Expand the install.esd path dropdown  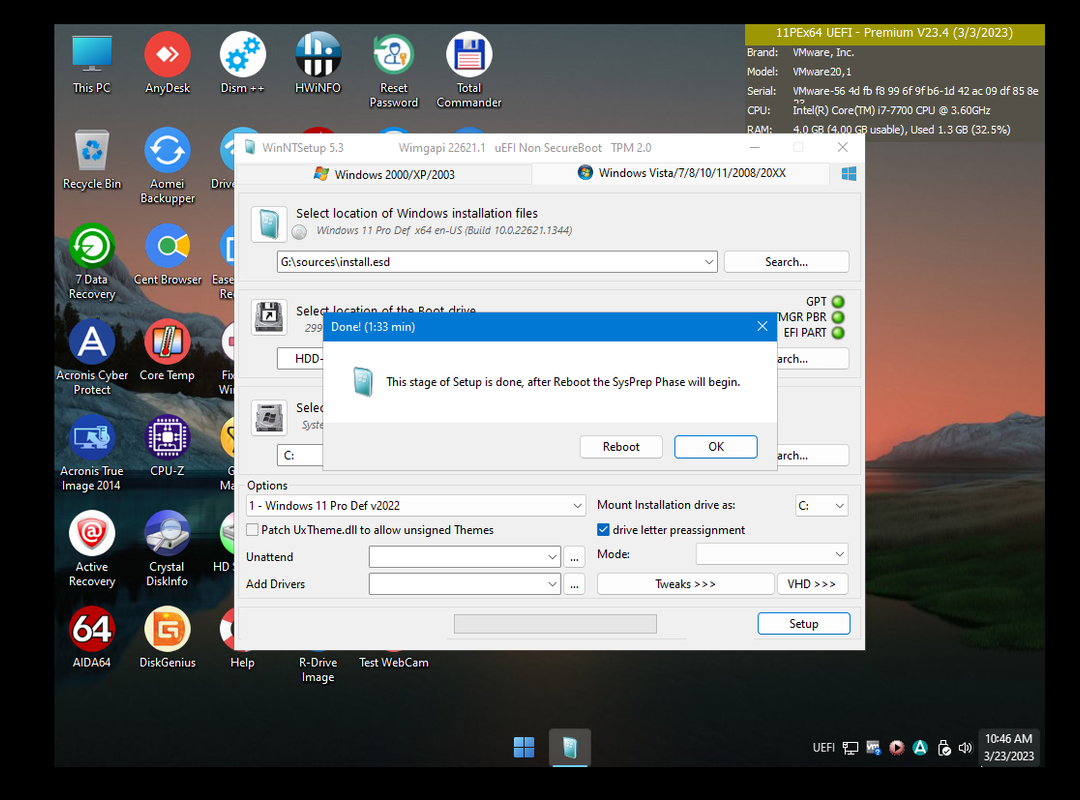click(709, 262)
